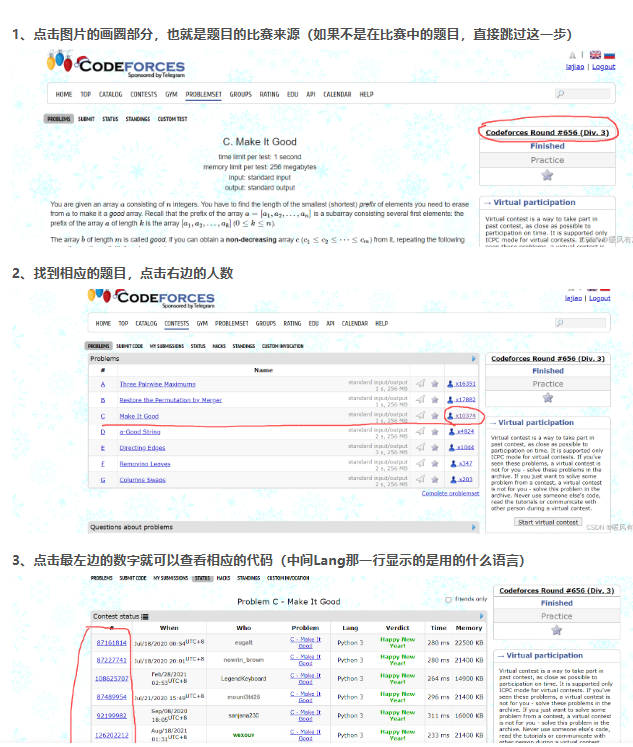Open submission 92199982
633x747 pixels.
coord(111,715)
